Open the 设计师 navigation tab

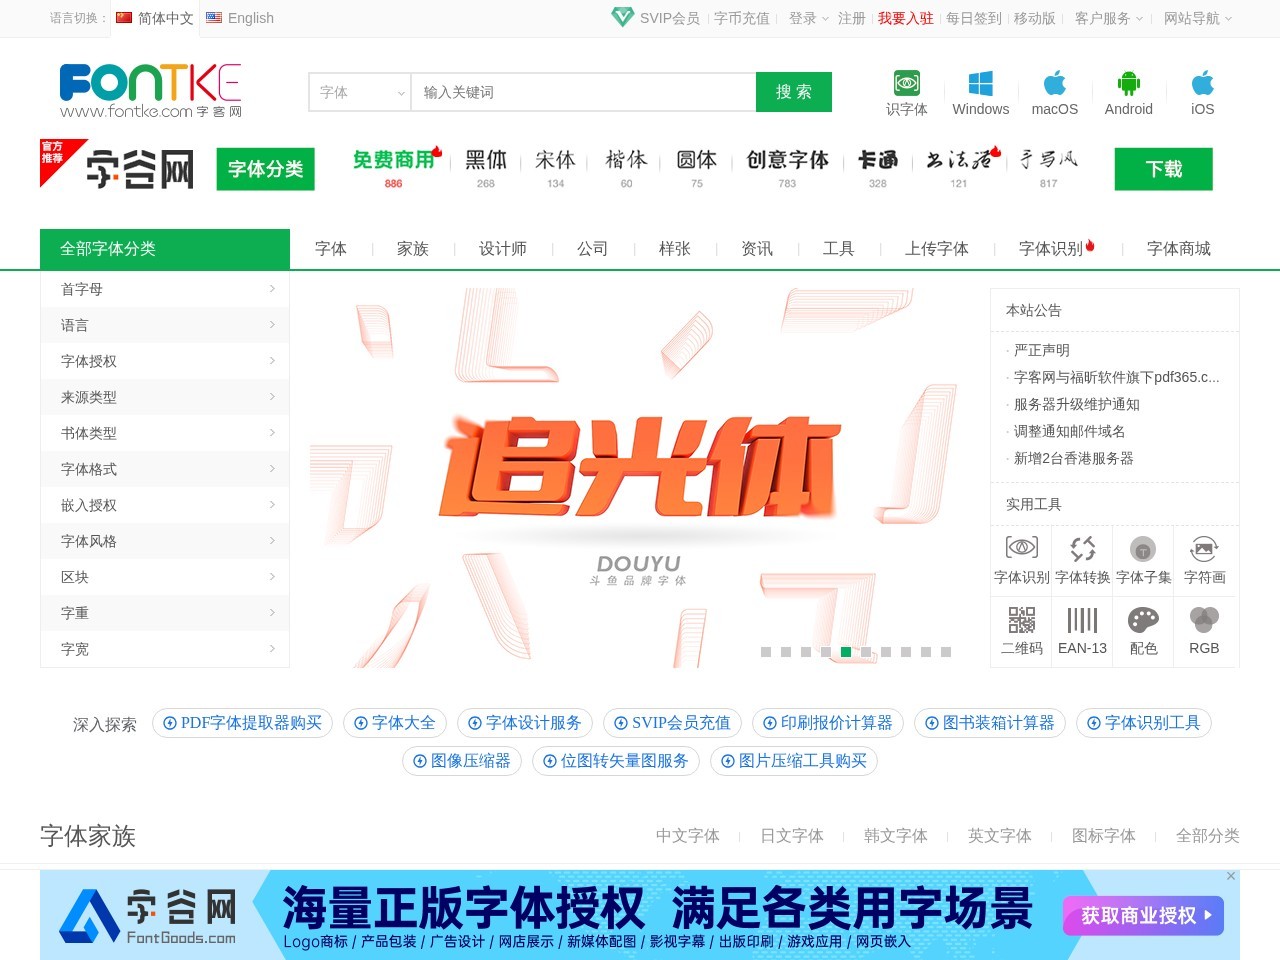[x=502, y=249]
